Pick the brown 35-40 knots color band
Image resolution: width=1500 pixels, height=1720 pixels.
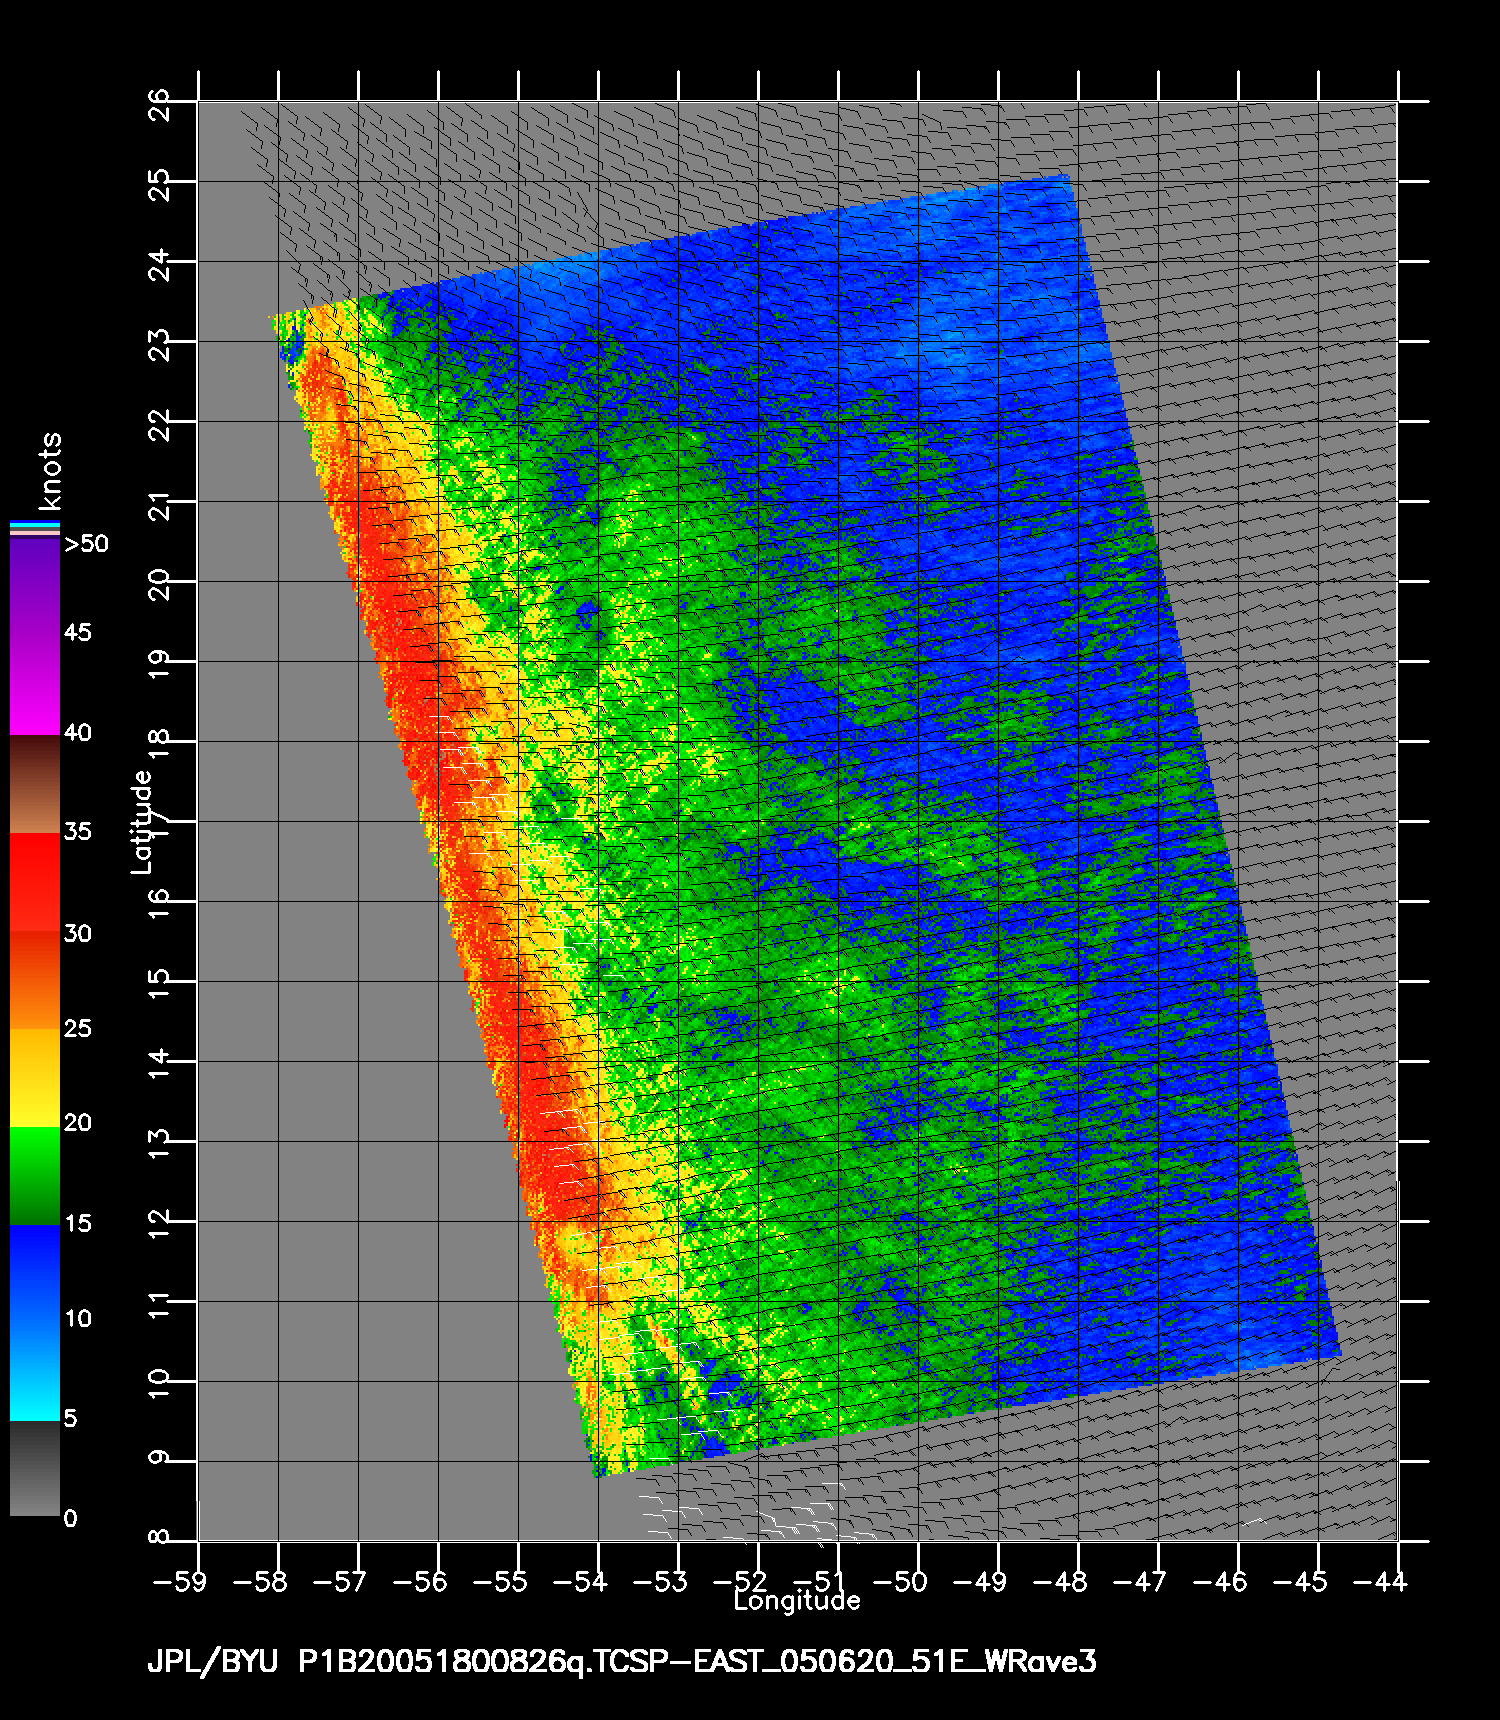pos(35,785)
